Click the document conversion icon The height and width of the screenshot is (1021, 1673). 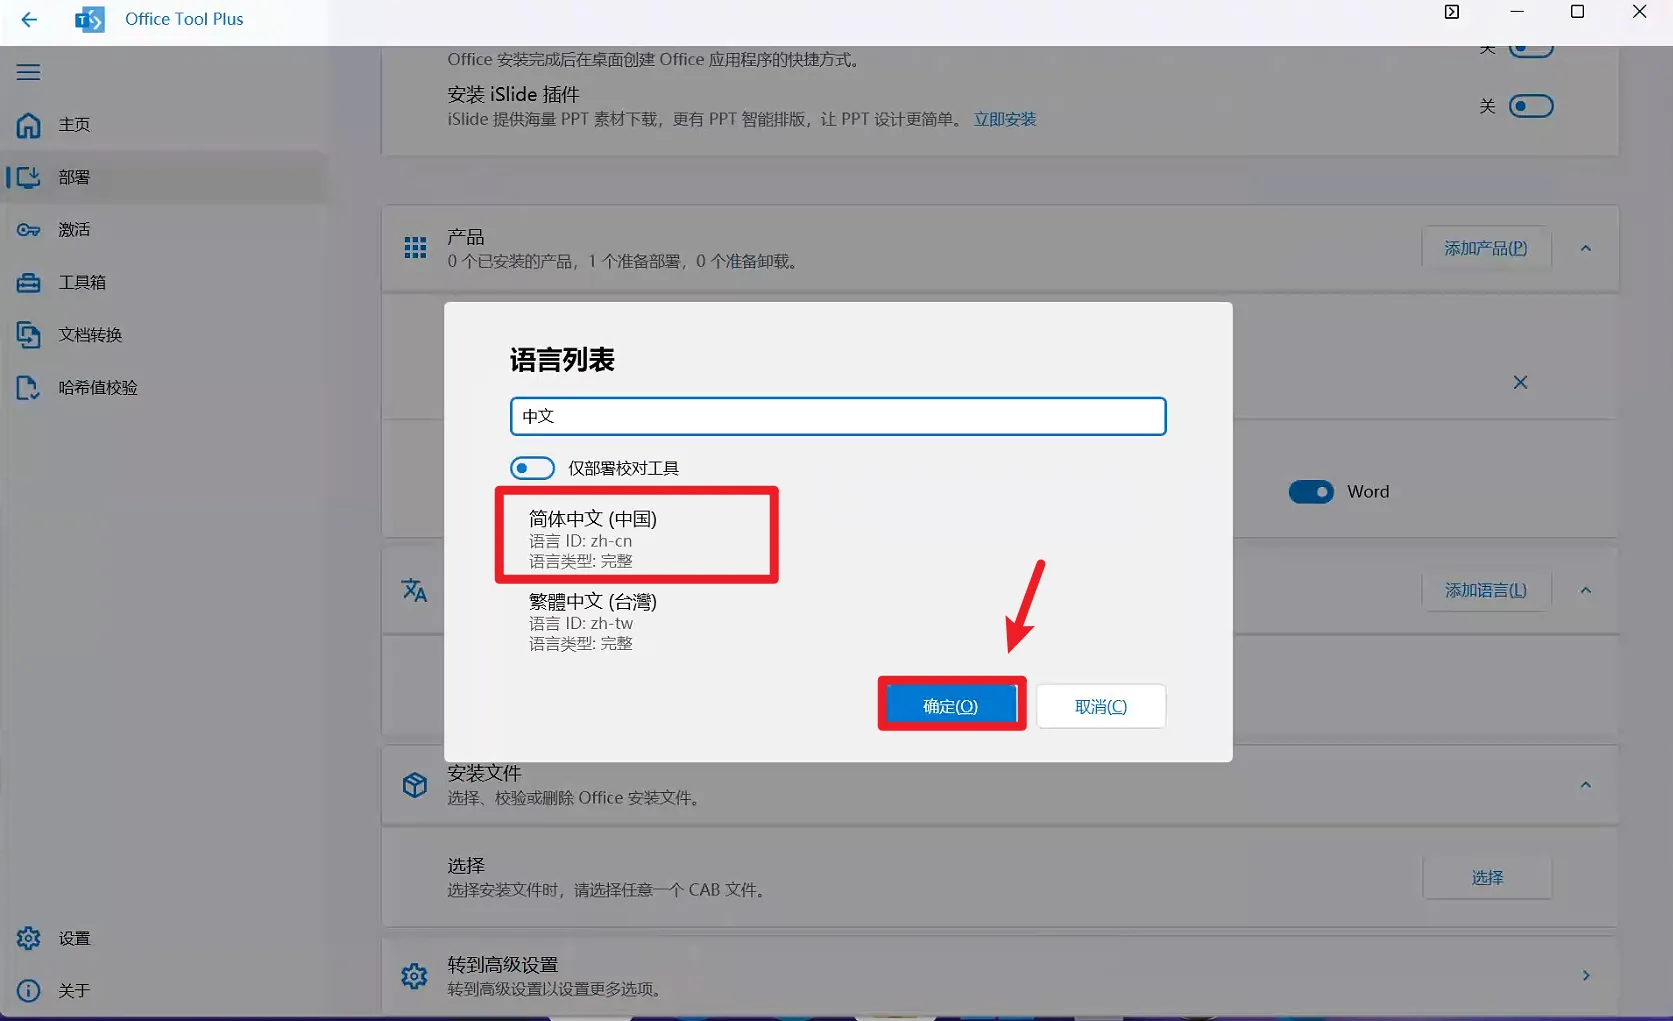[x=28, y=335]
